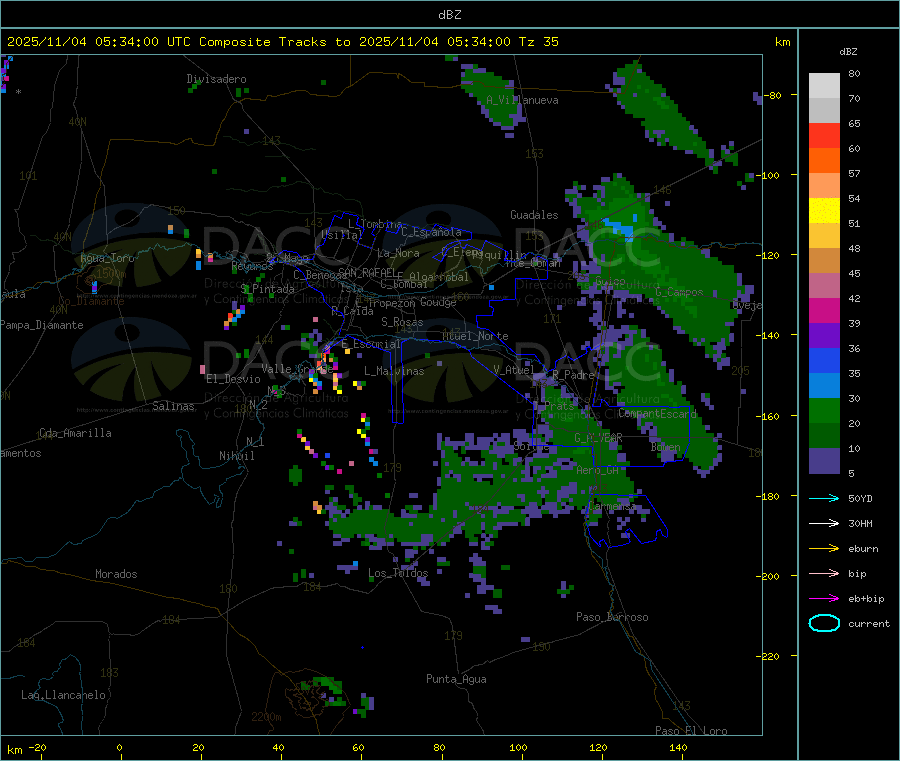Click the red 60 dBZ legend swatch
Image resolution: width=900 pixels, height=761 pixels.
824,135
